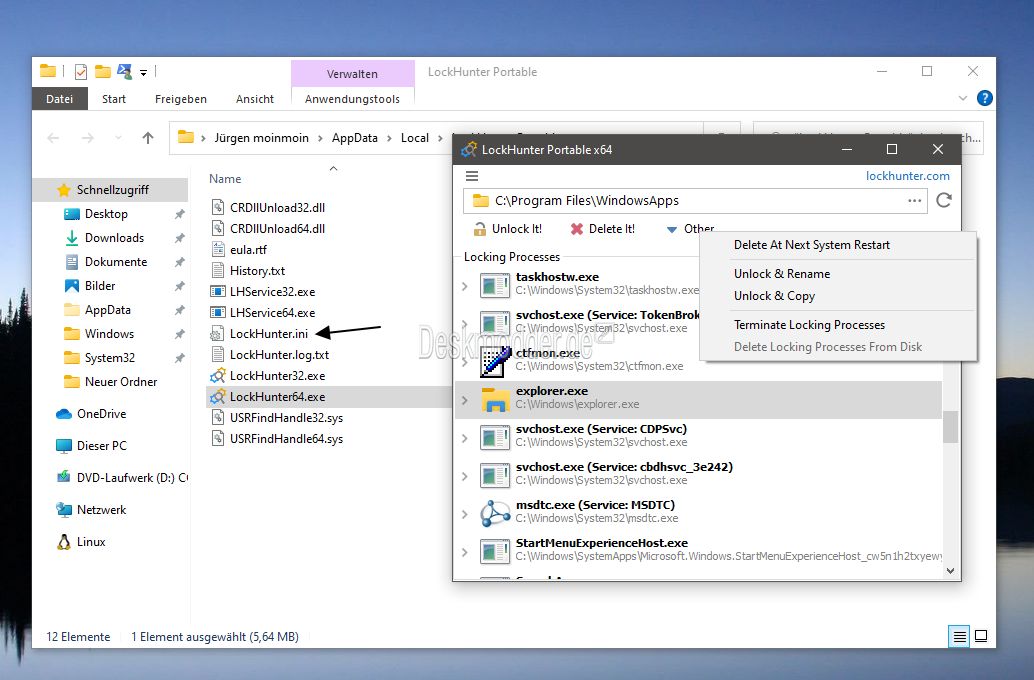Screen dimensions: 1034x680
Task: Collapse ribbon with the chevron icon
Action: (x=963, y=98)
